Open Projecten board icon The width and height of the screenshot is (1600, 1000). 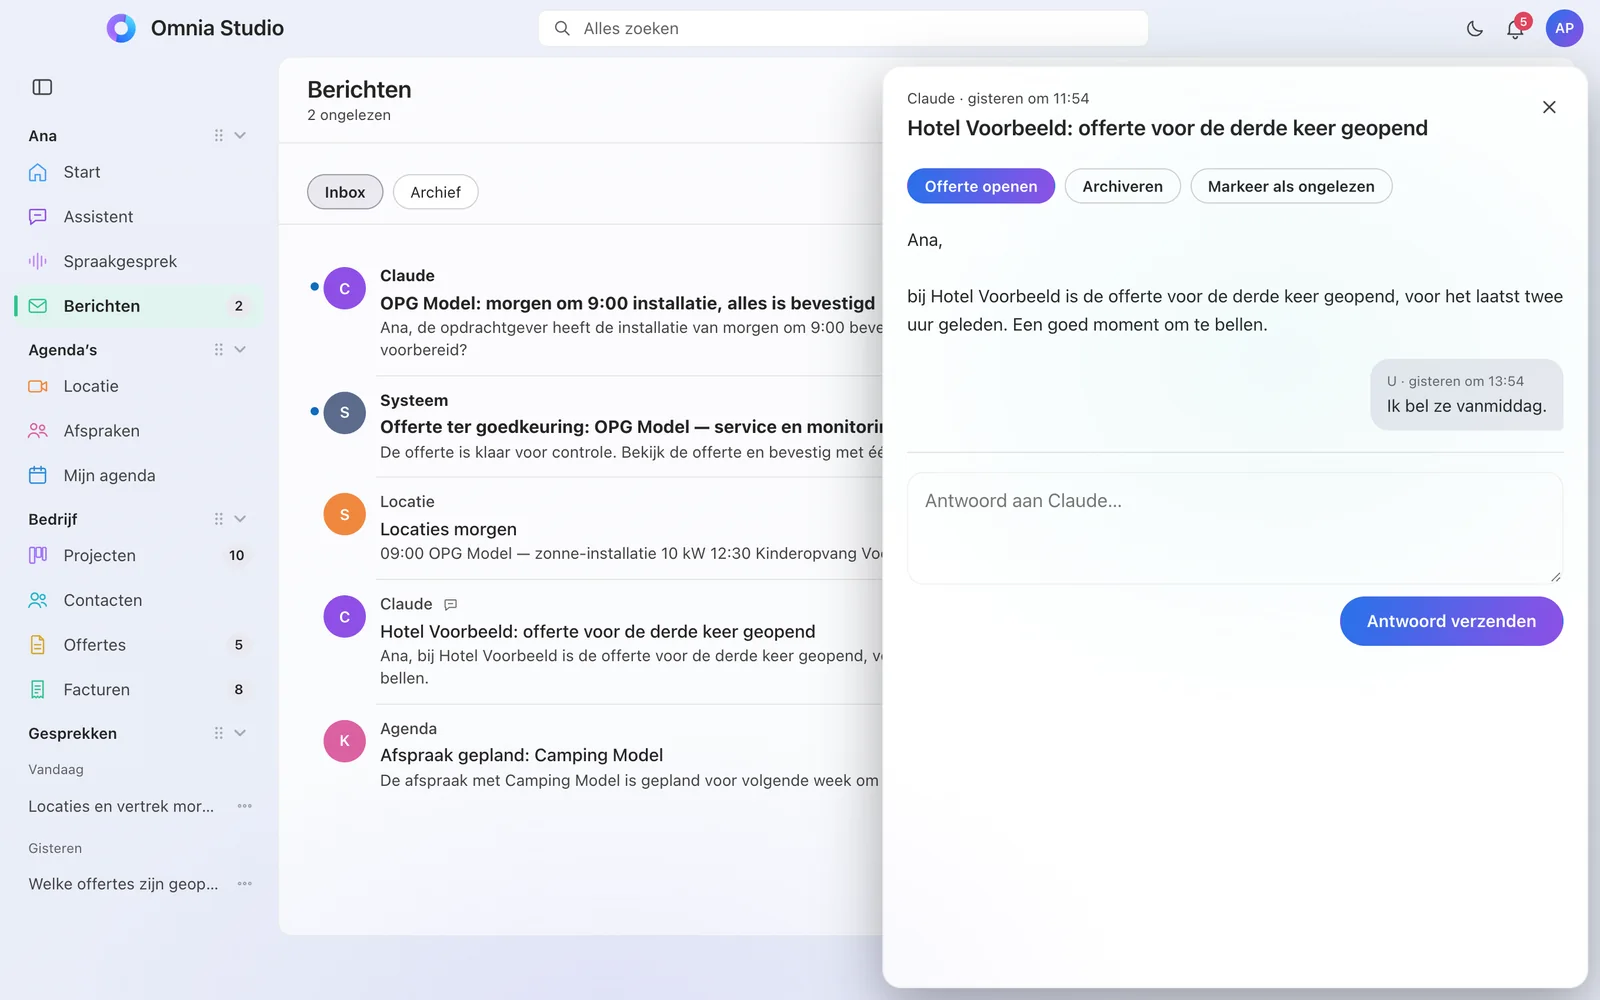point(38,555)
